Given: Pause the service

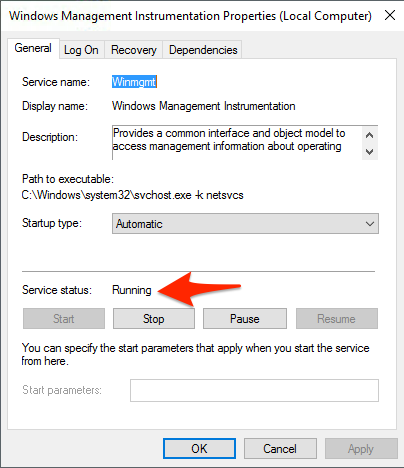Looking at the screenshot, I should (x=245, y=319).
